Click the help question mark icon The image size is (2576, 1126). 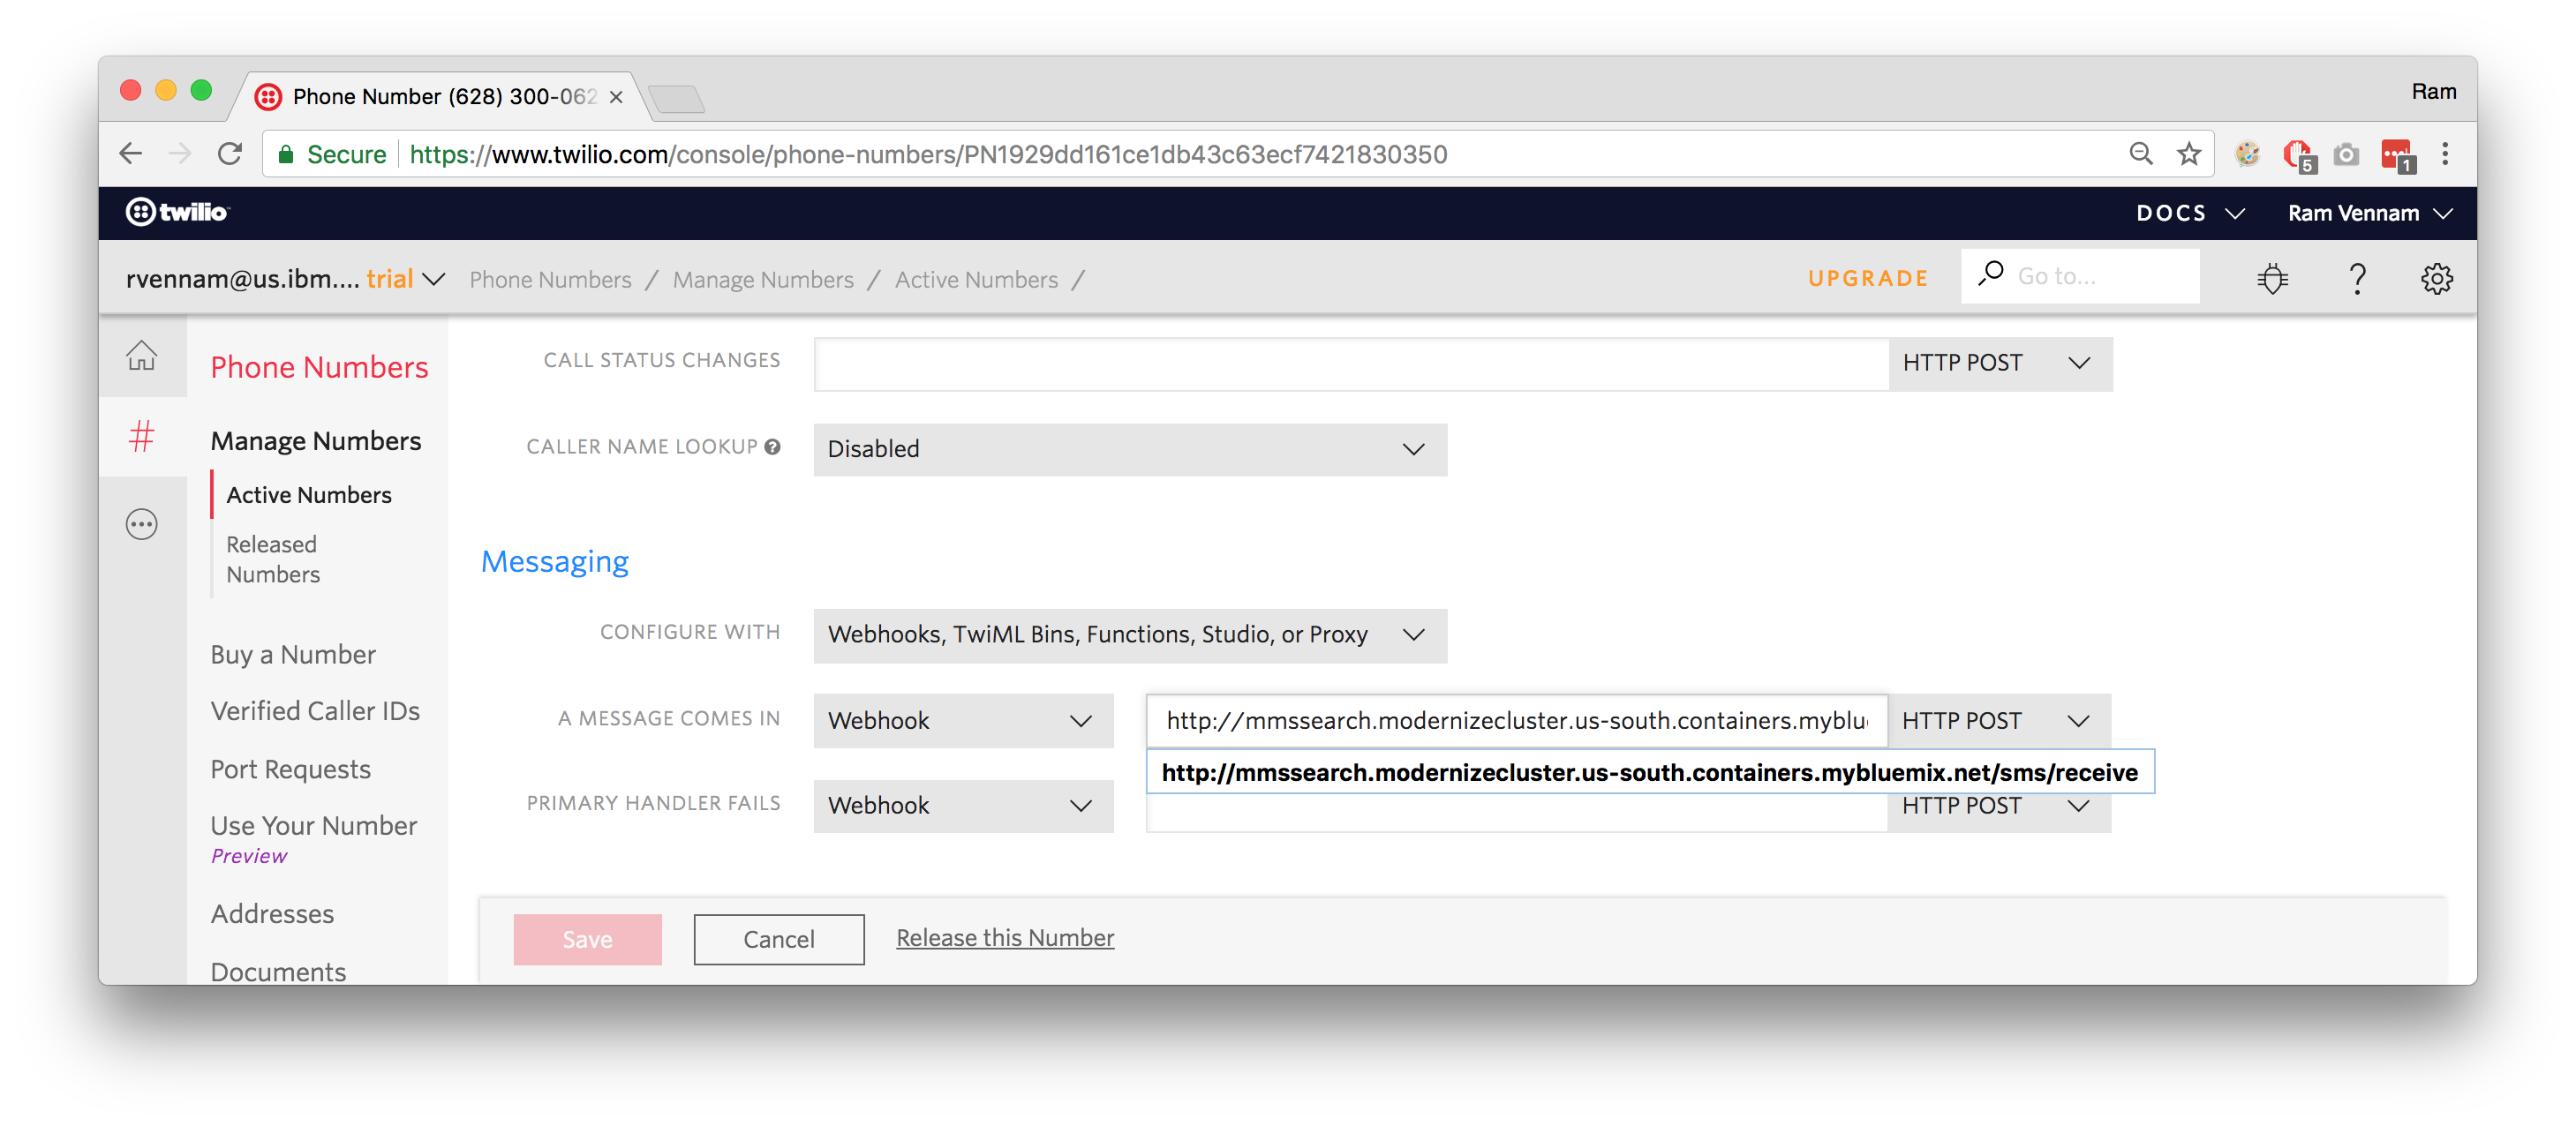point(2357,278)
